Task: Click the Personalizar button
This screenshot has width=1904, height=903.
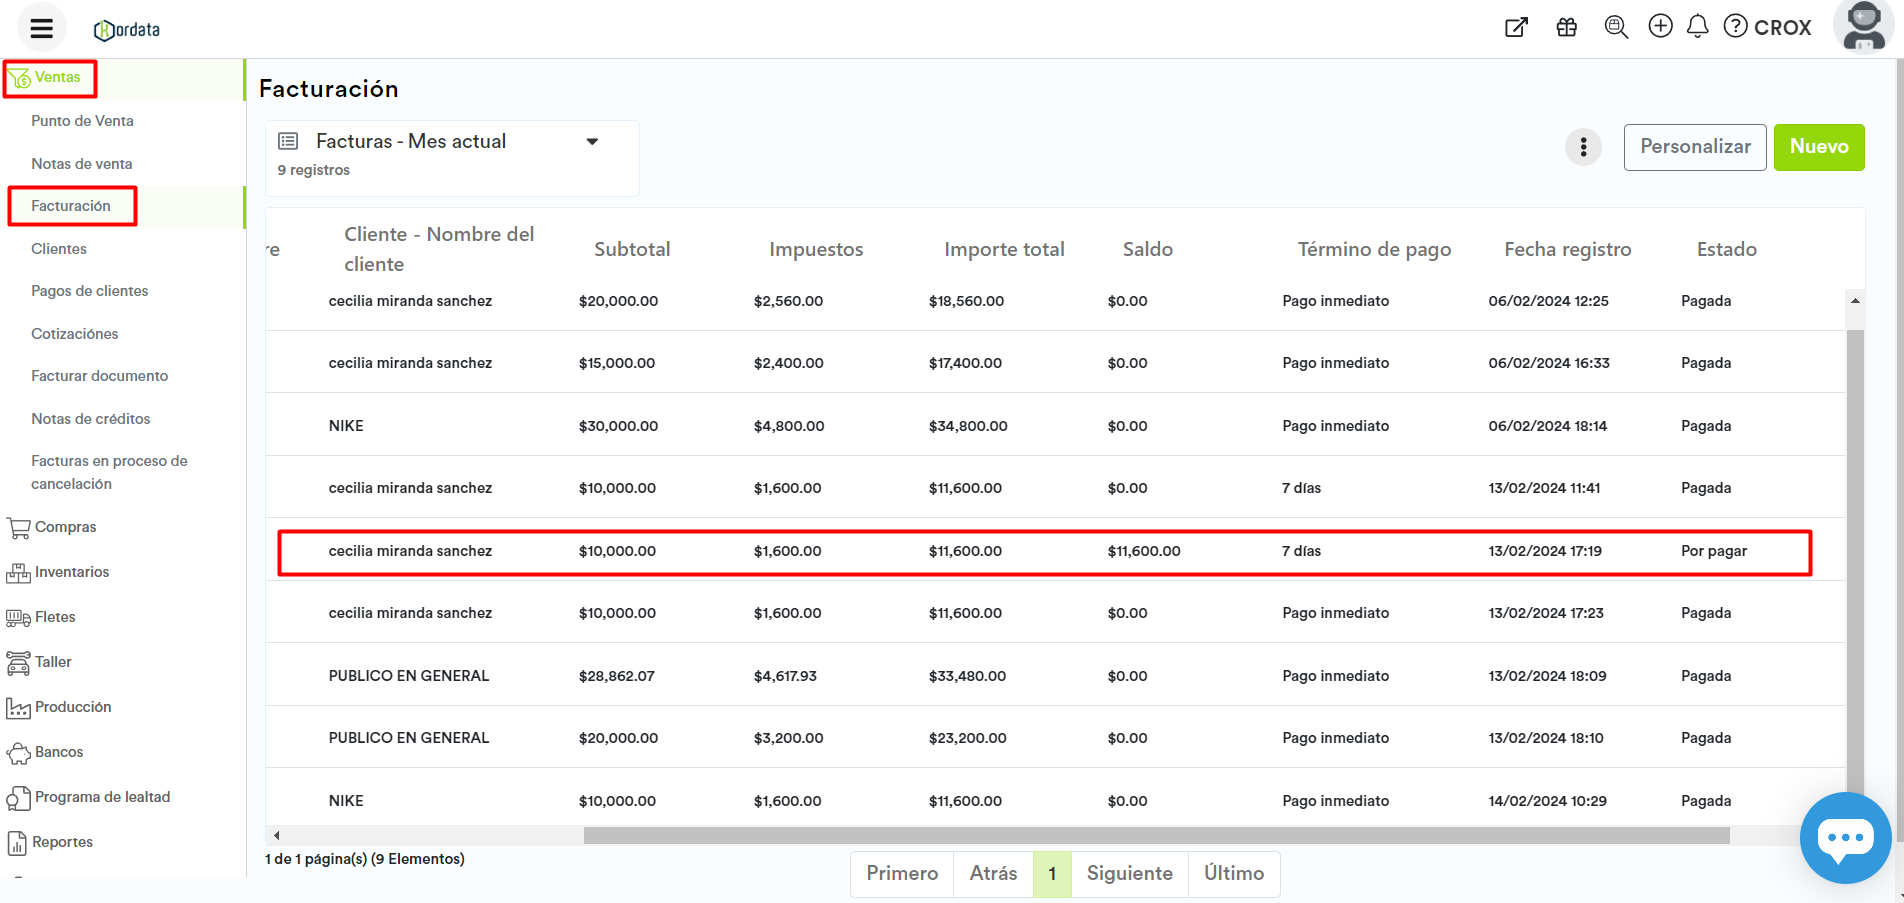Action: tap(1694, 147)
